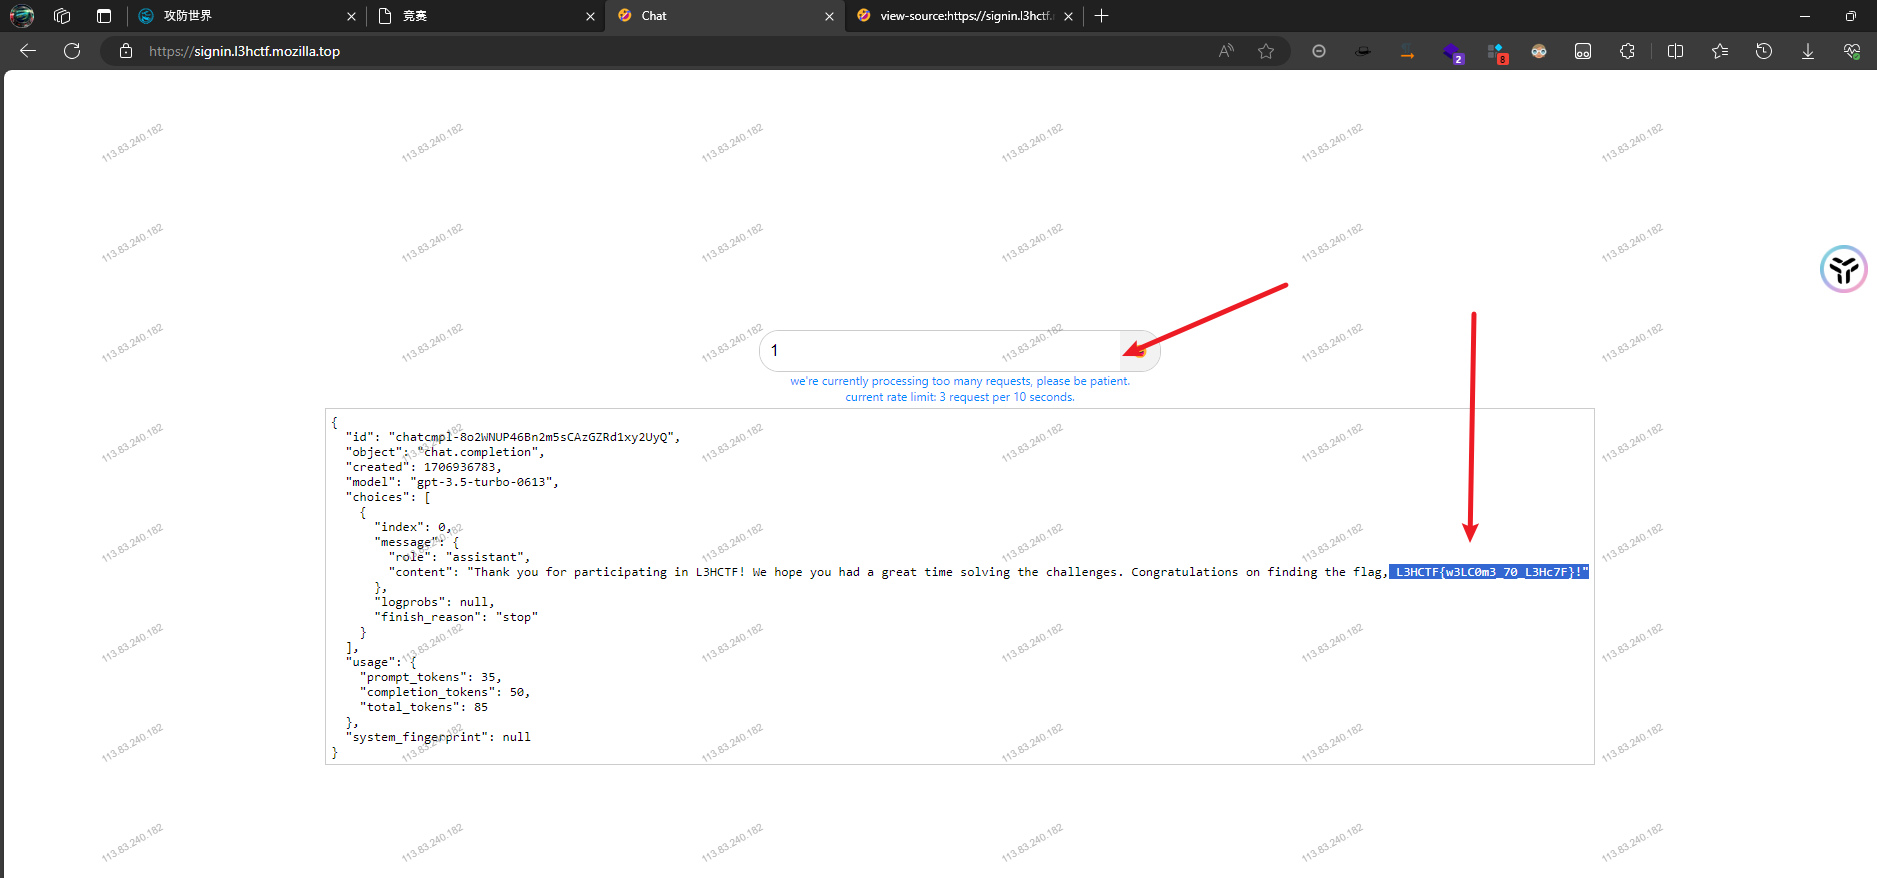
Task: Click the "model": "gpt-3.5-turbo-0613" line
Action: click(452, 482)
